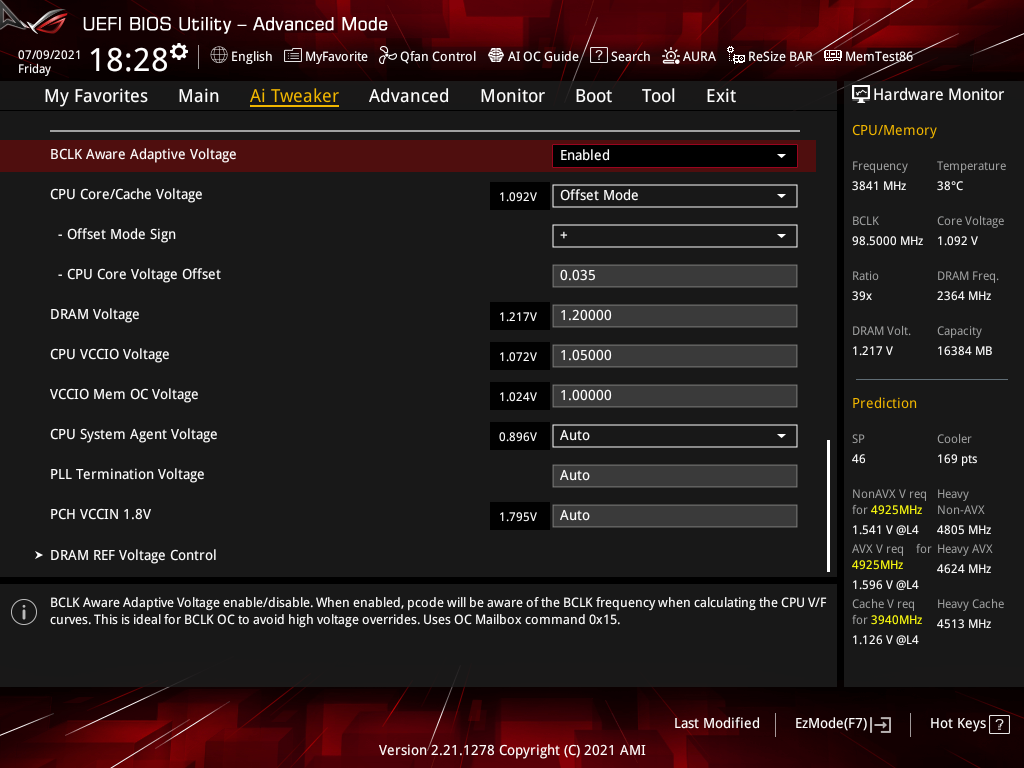The image size is (1024, 768).
Task: Open Qfan Control fan icon
Action: tap(388, 56)
